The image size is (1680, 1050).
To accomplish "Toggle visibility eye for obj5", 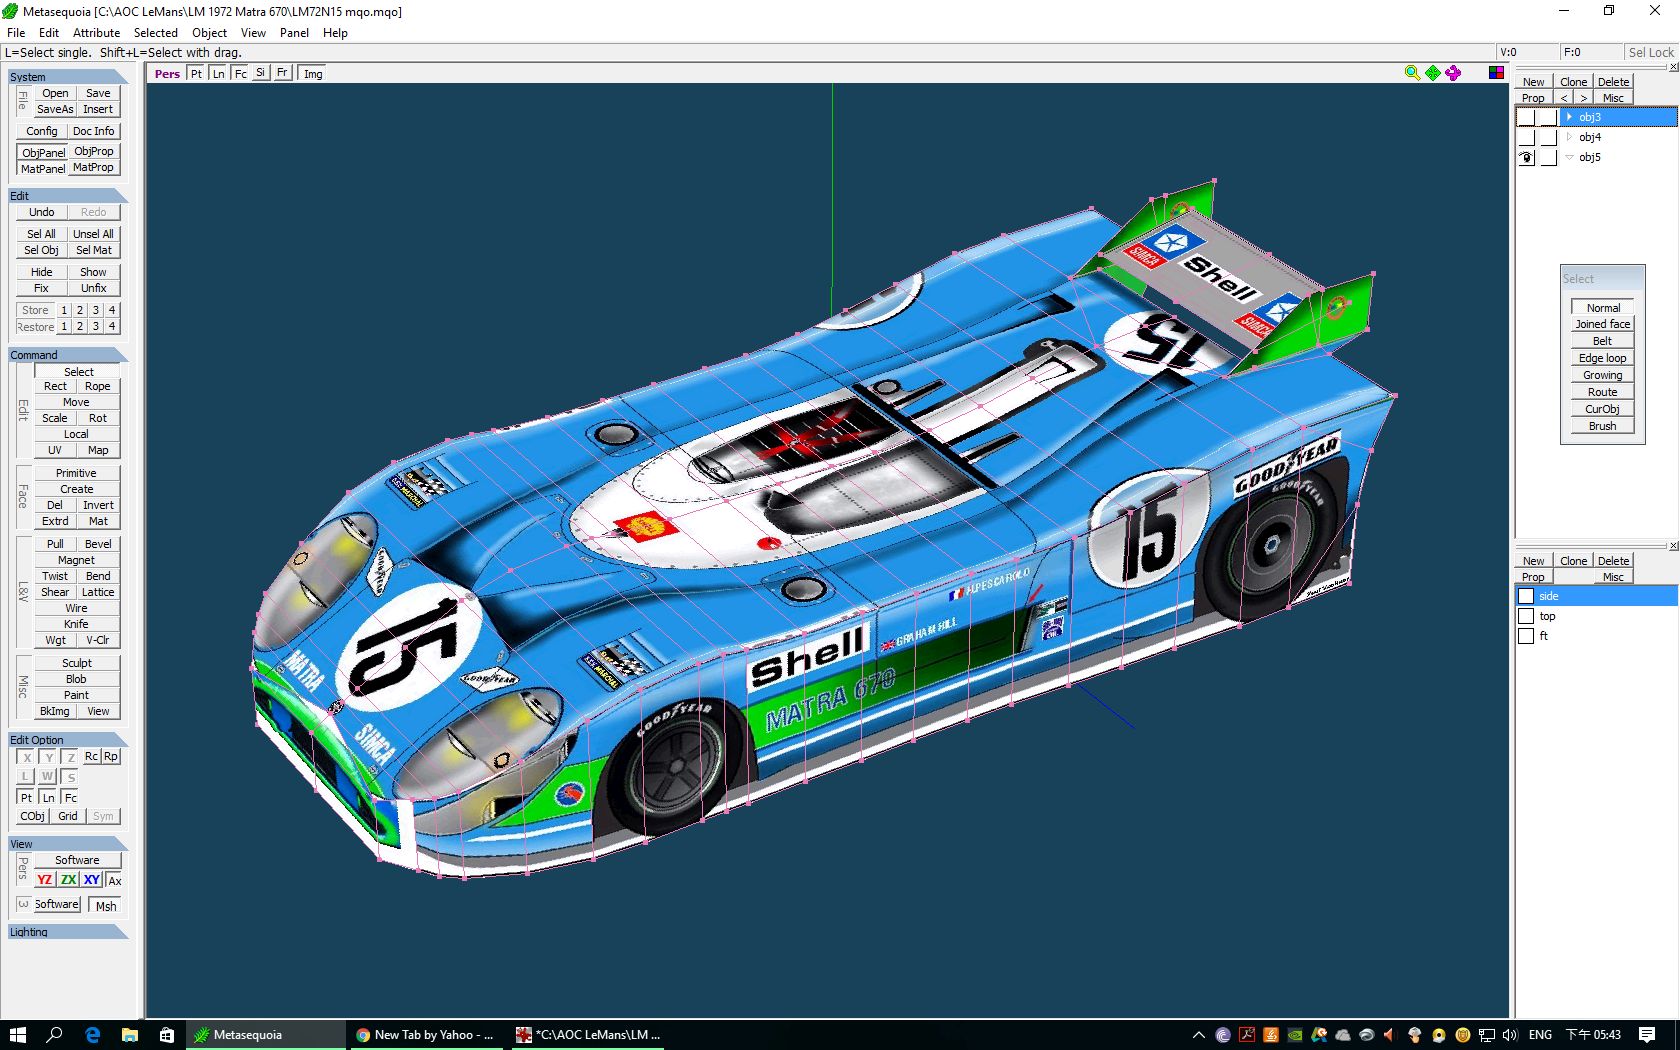I will pyautogui.click(x=1526, y=157).
